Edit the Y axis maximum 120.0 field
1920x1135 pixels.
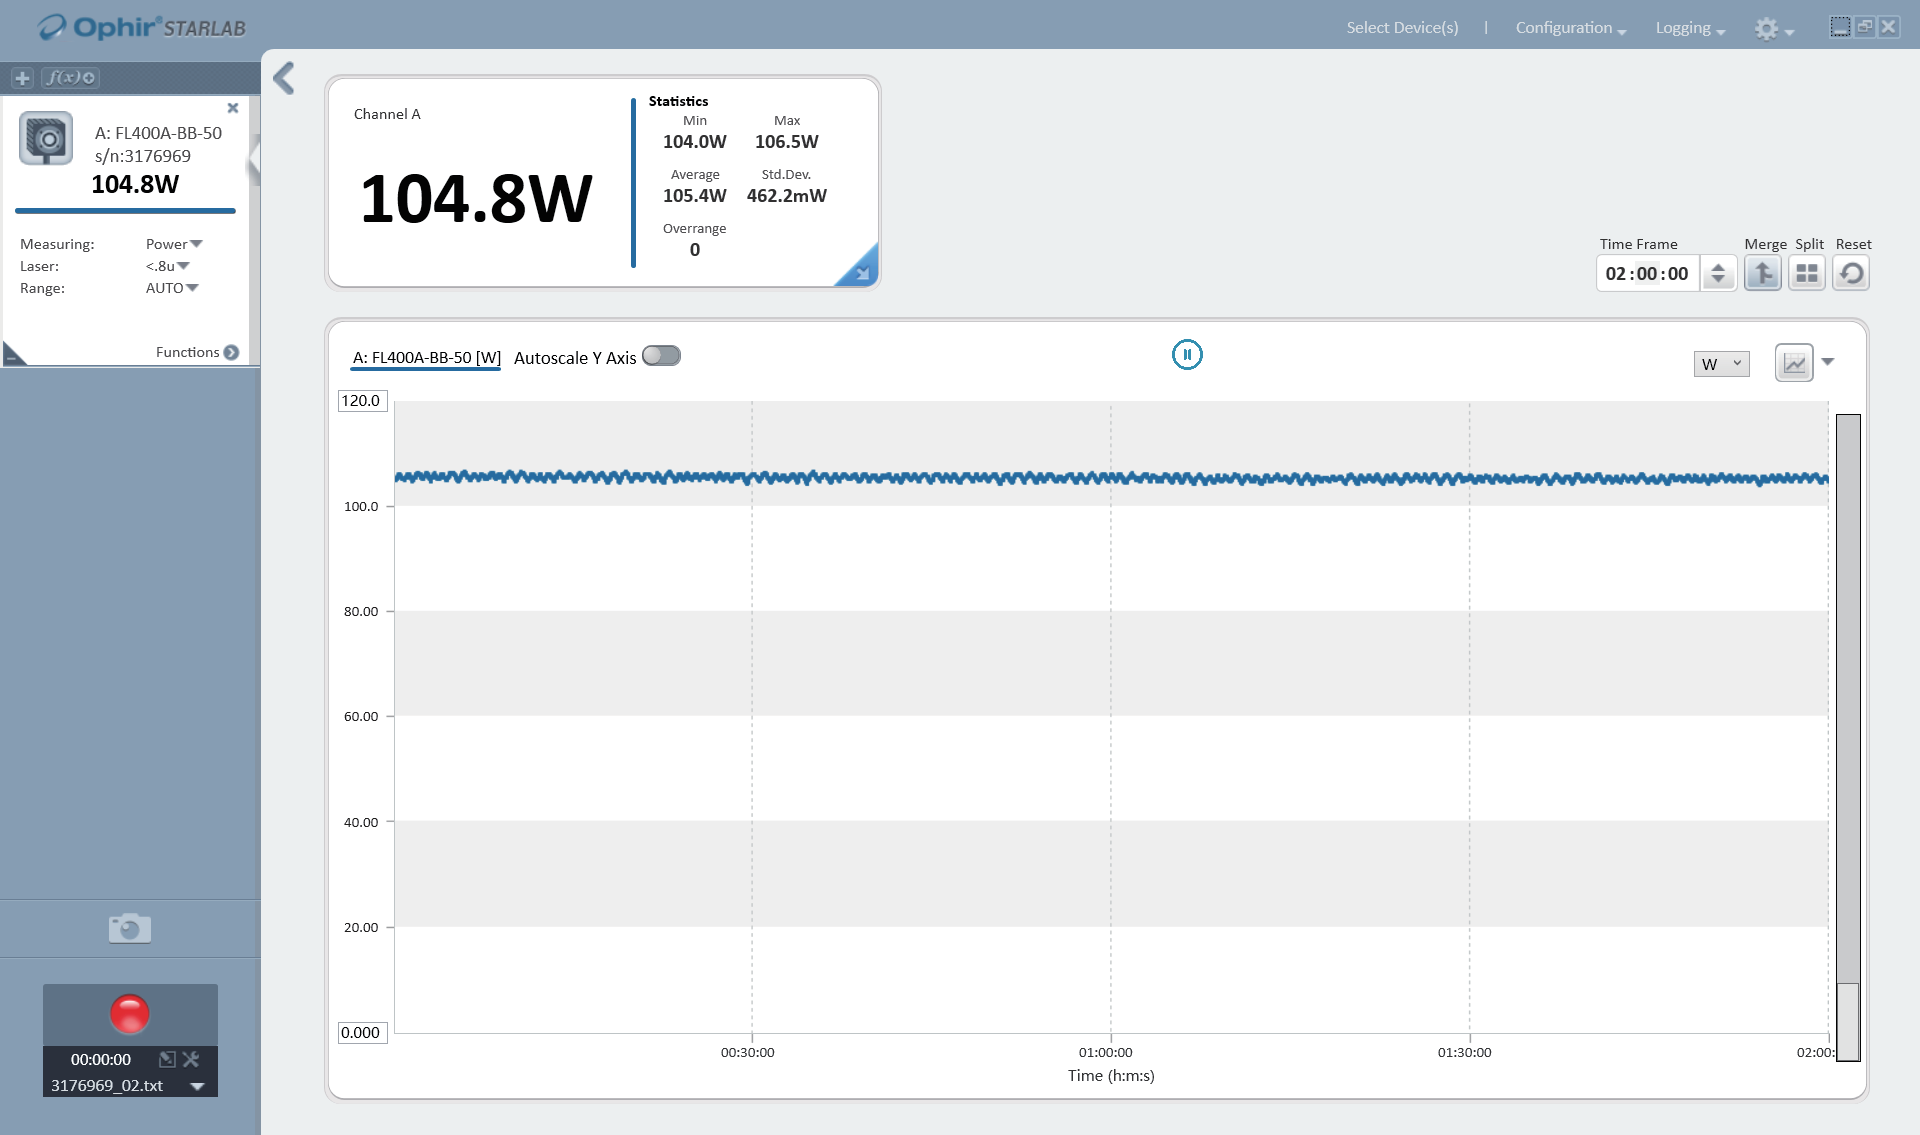coord(362,401)
